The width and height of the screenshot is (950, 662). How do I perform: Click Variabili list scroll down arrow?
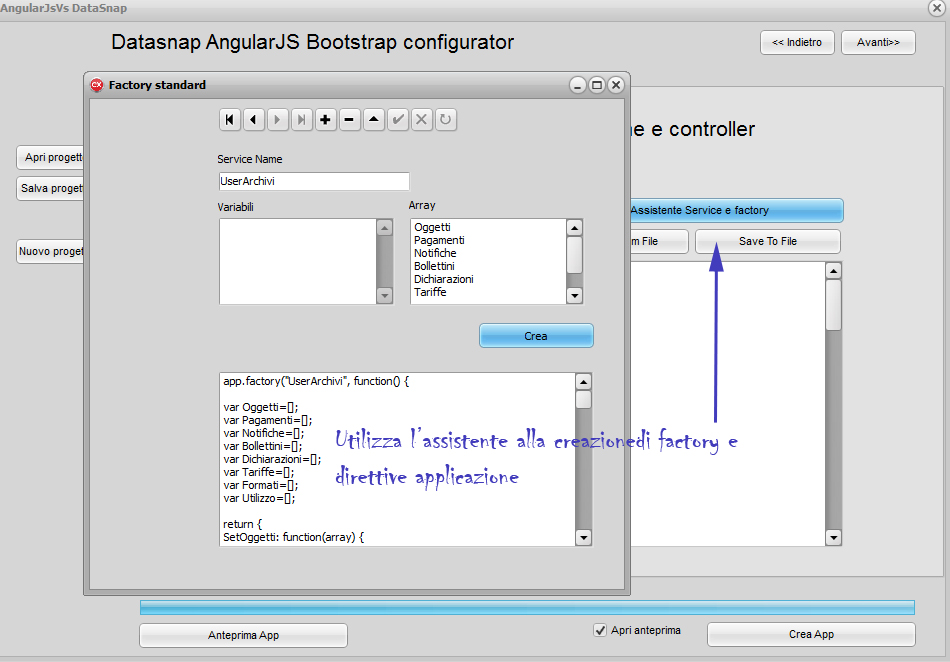pyautogui.click(x=385, y=296)
